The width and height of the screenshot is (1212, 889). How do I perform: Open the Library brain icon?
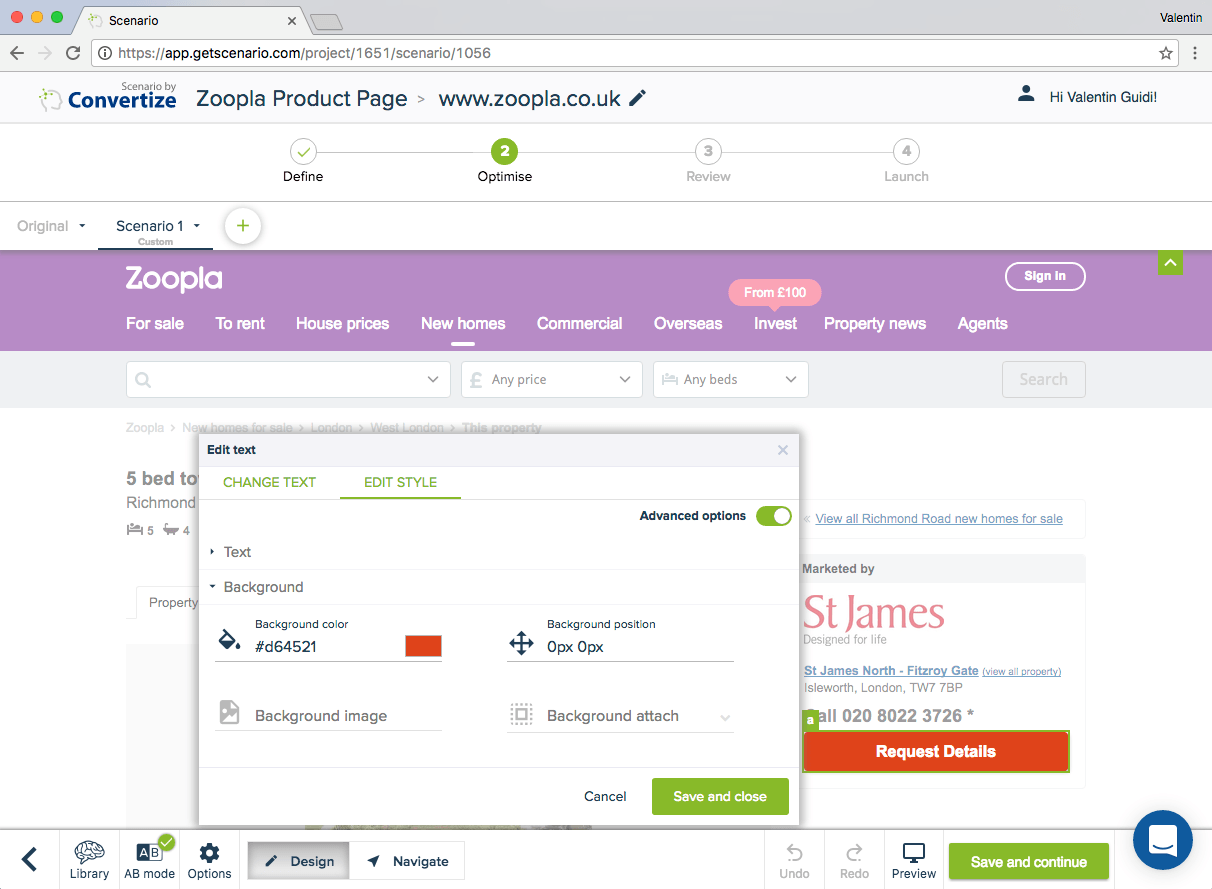pyautogui.click(x=89, y=860)
